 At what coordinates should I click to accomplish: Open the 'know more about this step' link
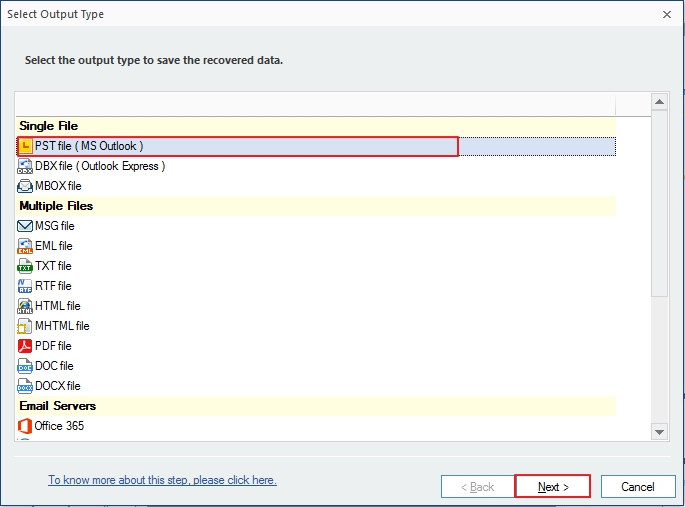click(163, 480)
